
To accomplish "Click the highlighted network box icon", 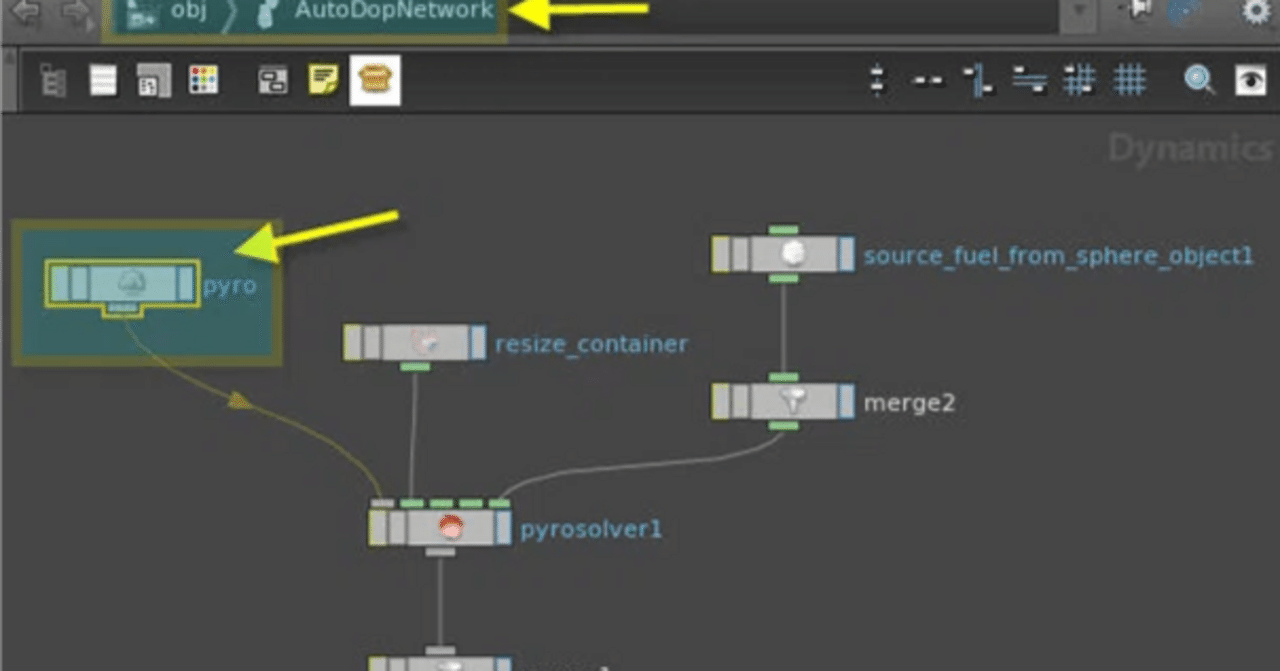I will (x=376, y=80).
